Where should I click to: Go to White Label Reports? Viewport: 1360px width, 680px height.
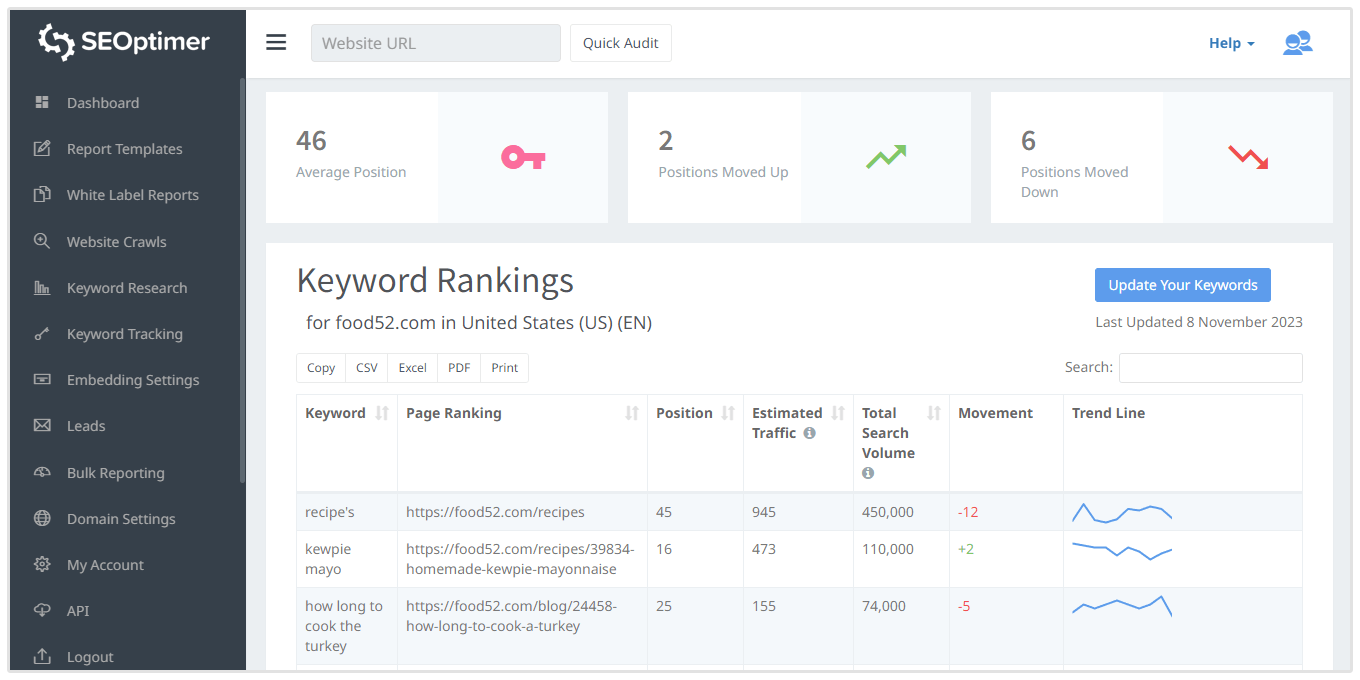tap(132, 195)
